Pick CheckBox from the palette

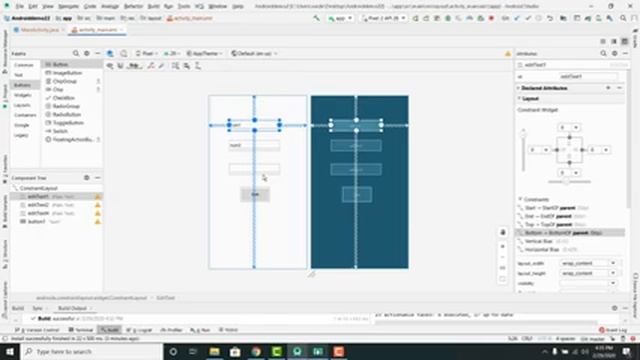pyautogui.click(x=63, y=98)
